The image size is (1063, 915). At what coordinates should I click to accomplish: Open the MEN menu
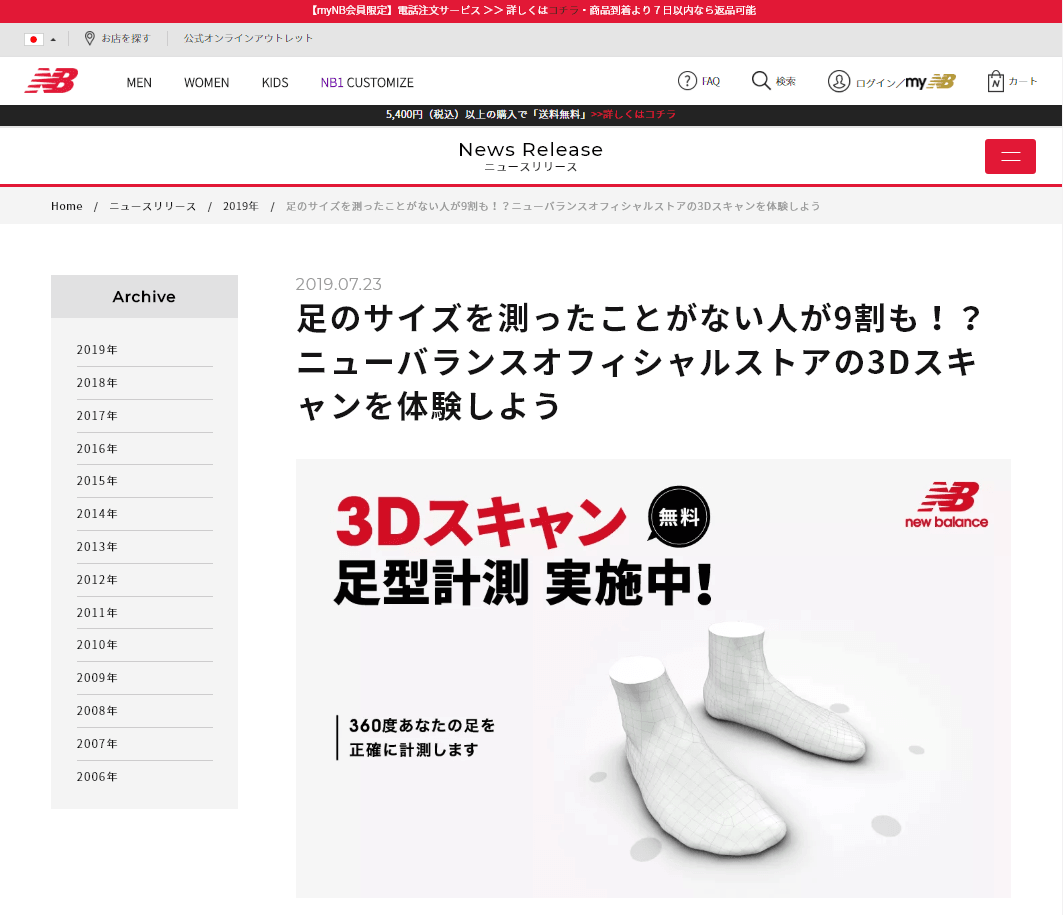(x=139, y=83)
